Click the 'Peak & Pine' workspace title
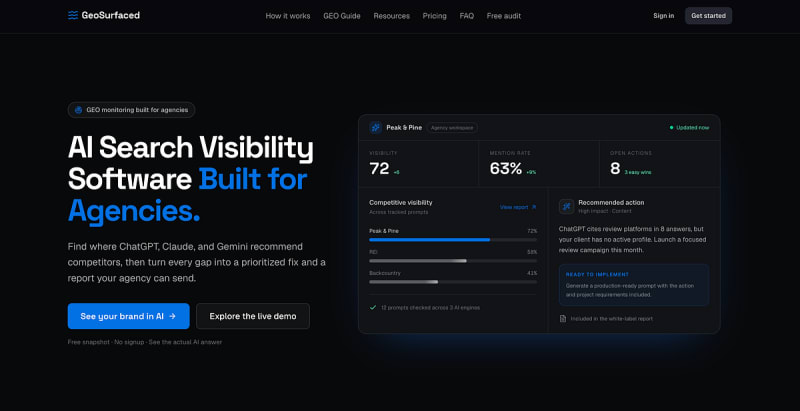The height and width of the screenshot is (411, 800). coord(404,127)
